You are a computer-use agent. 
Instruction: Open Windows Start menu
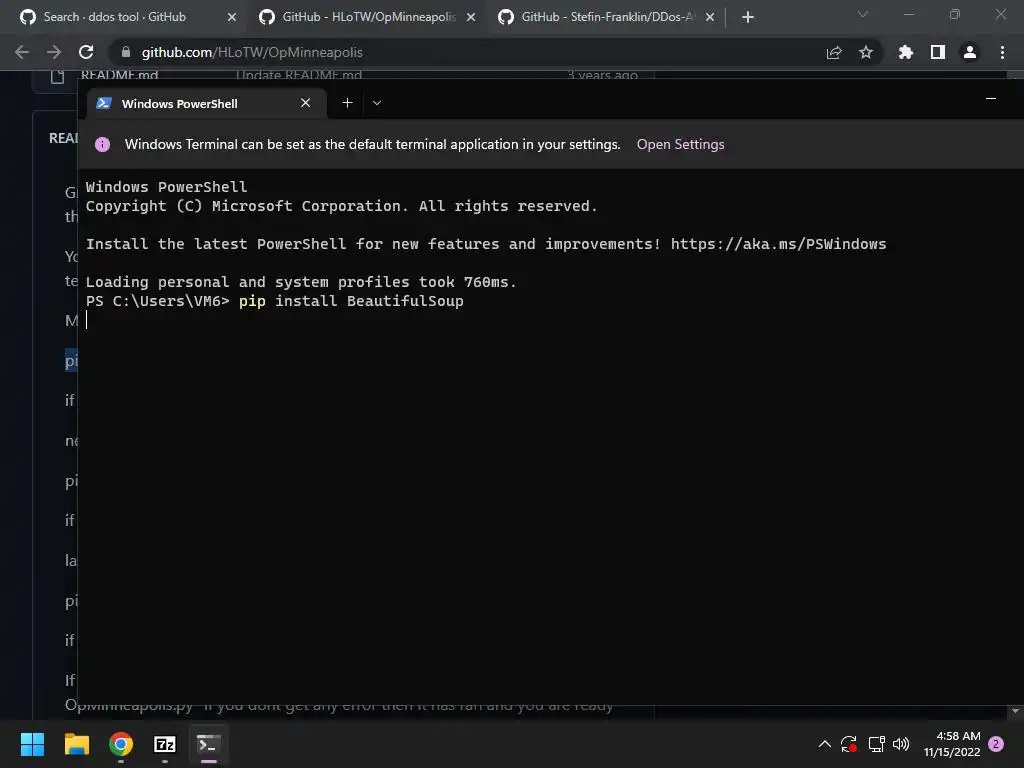tap(32, 744)
